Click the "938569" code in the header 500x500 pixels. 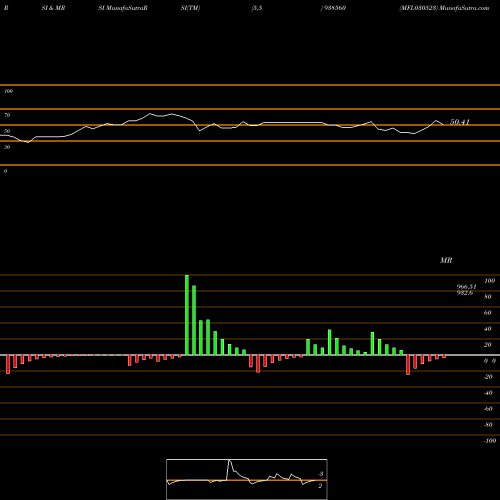tap(334, 8)
